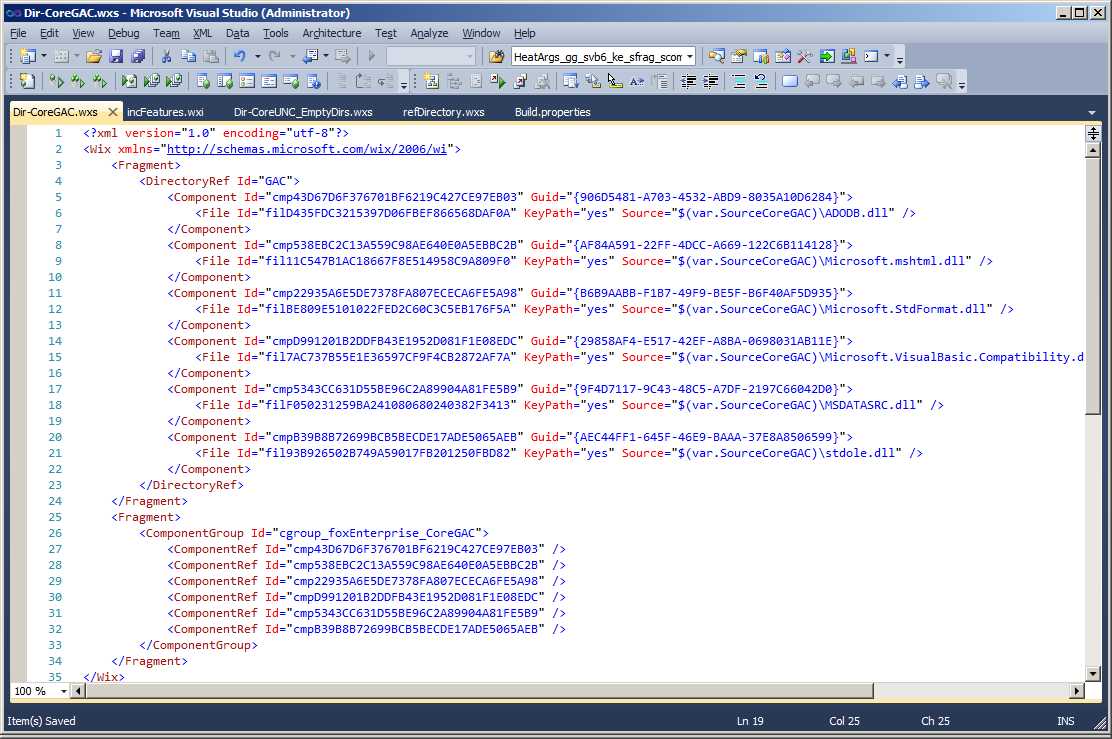Click the Move to Next Bookmark icon
This screenshot has height=739, width=1112.
point(833,82)
